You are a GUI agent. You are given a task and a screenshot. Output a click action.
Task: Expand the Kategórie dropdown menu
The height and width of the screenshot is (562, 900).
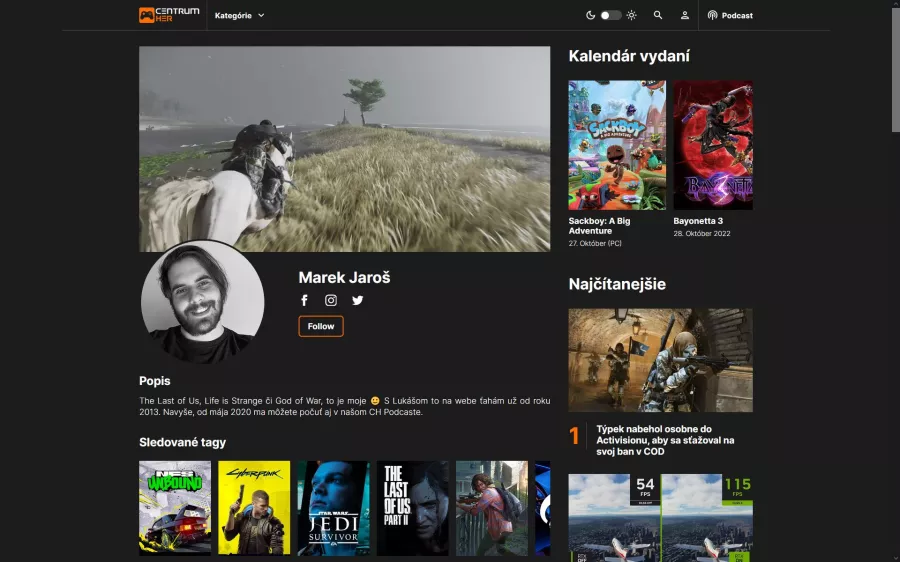coord(239,15)
